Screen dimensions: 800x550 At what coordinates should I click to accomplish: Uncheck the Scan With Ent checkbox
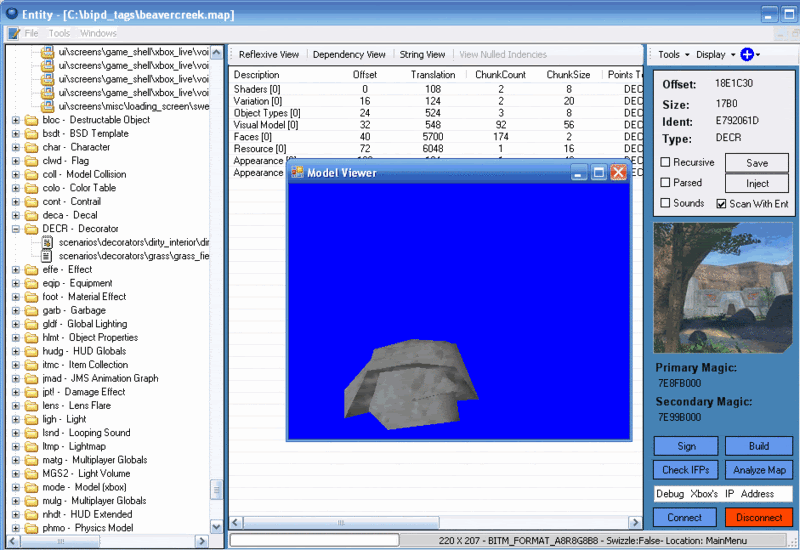[x=721, y=204]
